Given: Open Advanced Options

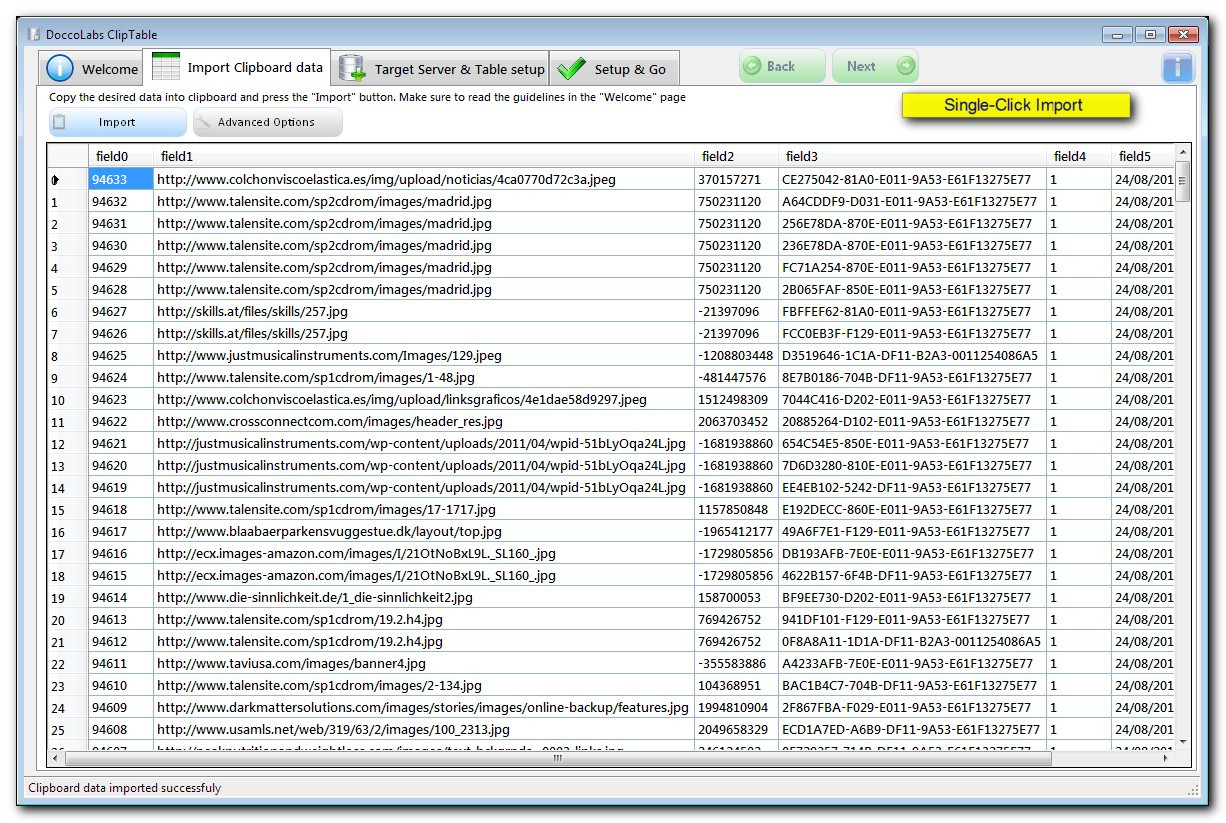Looking at the screenshot, I should tap(267, 122).
